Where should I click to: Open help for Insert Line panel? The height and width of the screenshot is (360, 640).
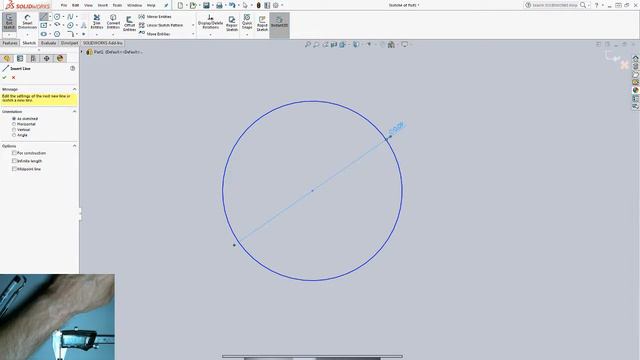click(x=73, y=68)
